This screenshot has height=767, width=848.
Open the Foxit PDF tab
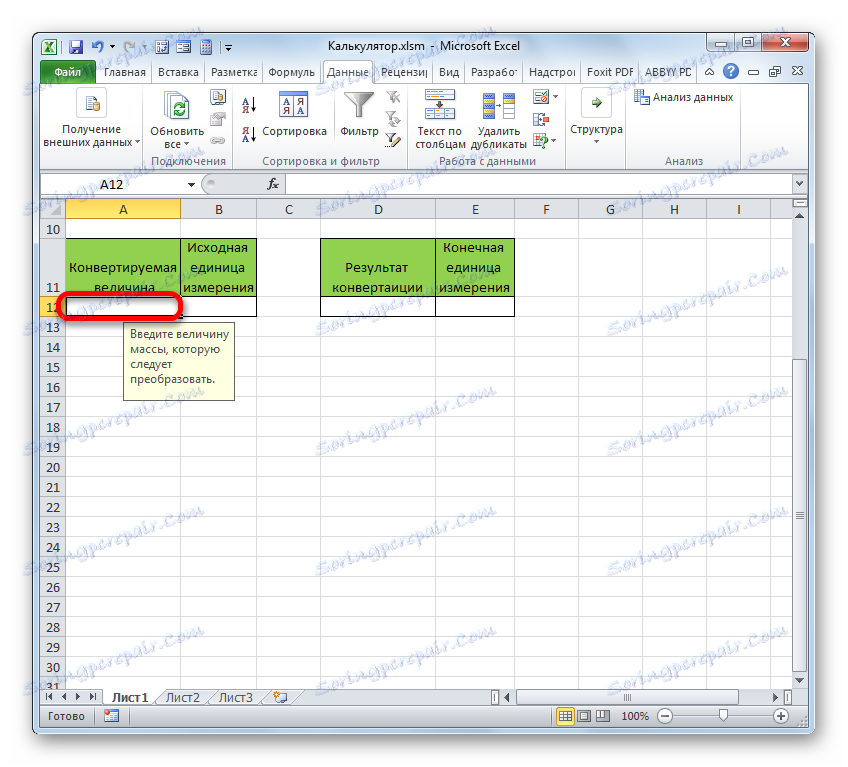[610, 72]
